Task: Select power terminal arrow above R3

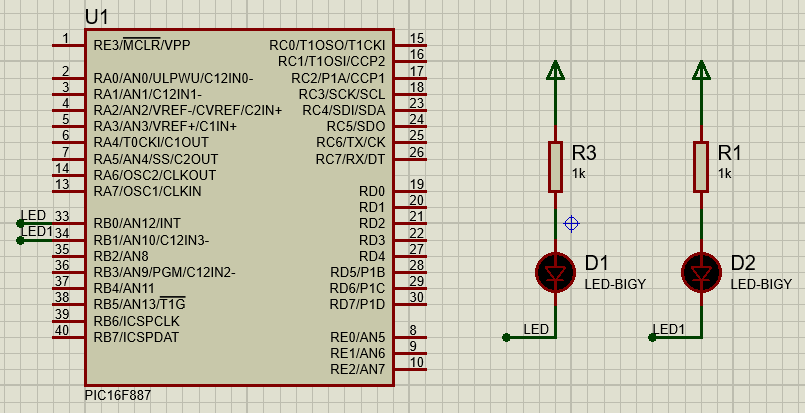Action: (556, 69)
